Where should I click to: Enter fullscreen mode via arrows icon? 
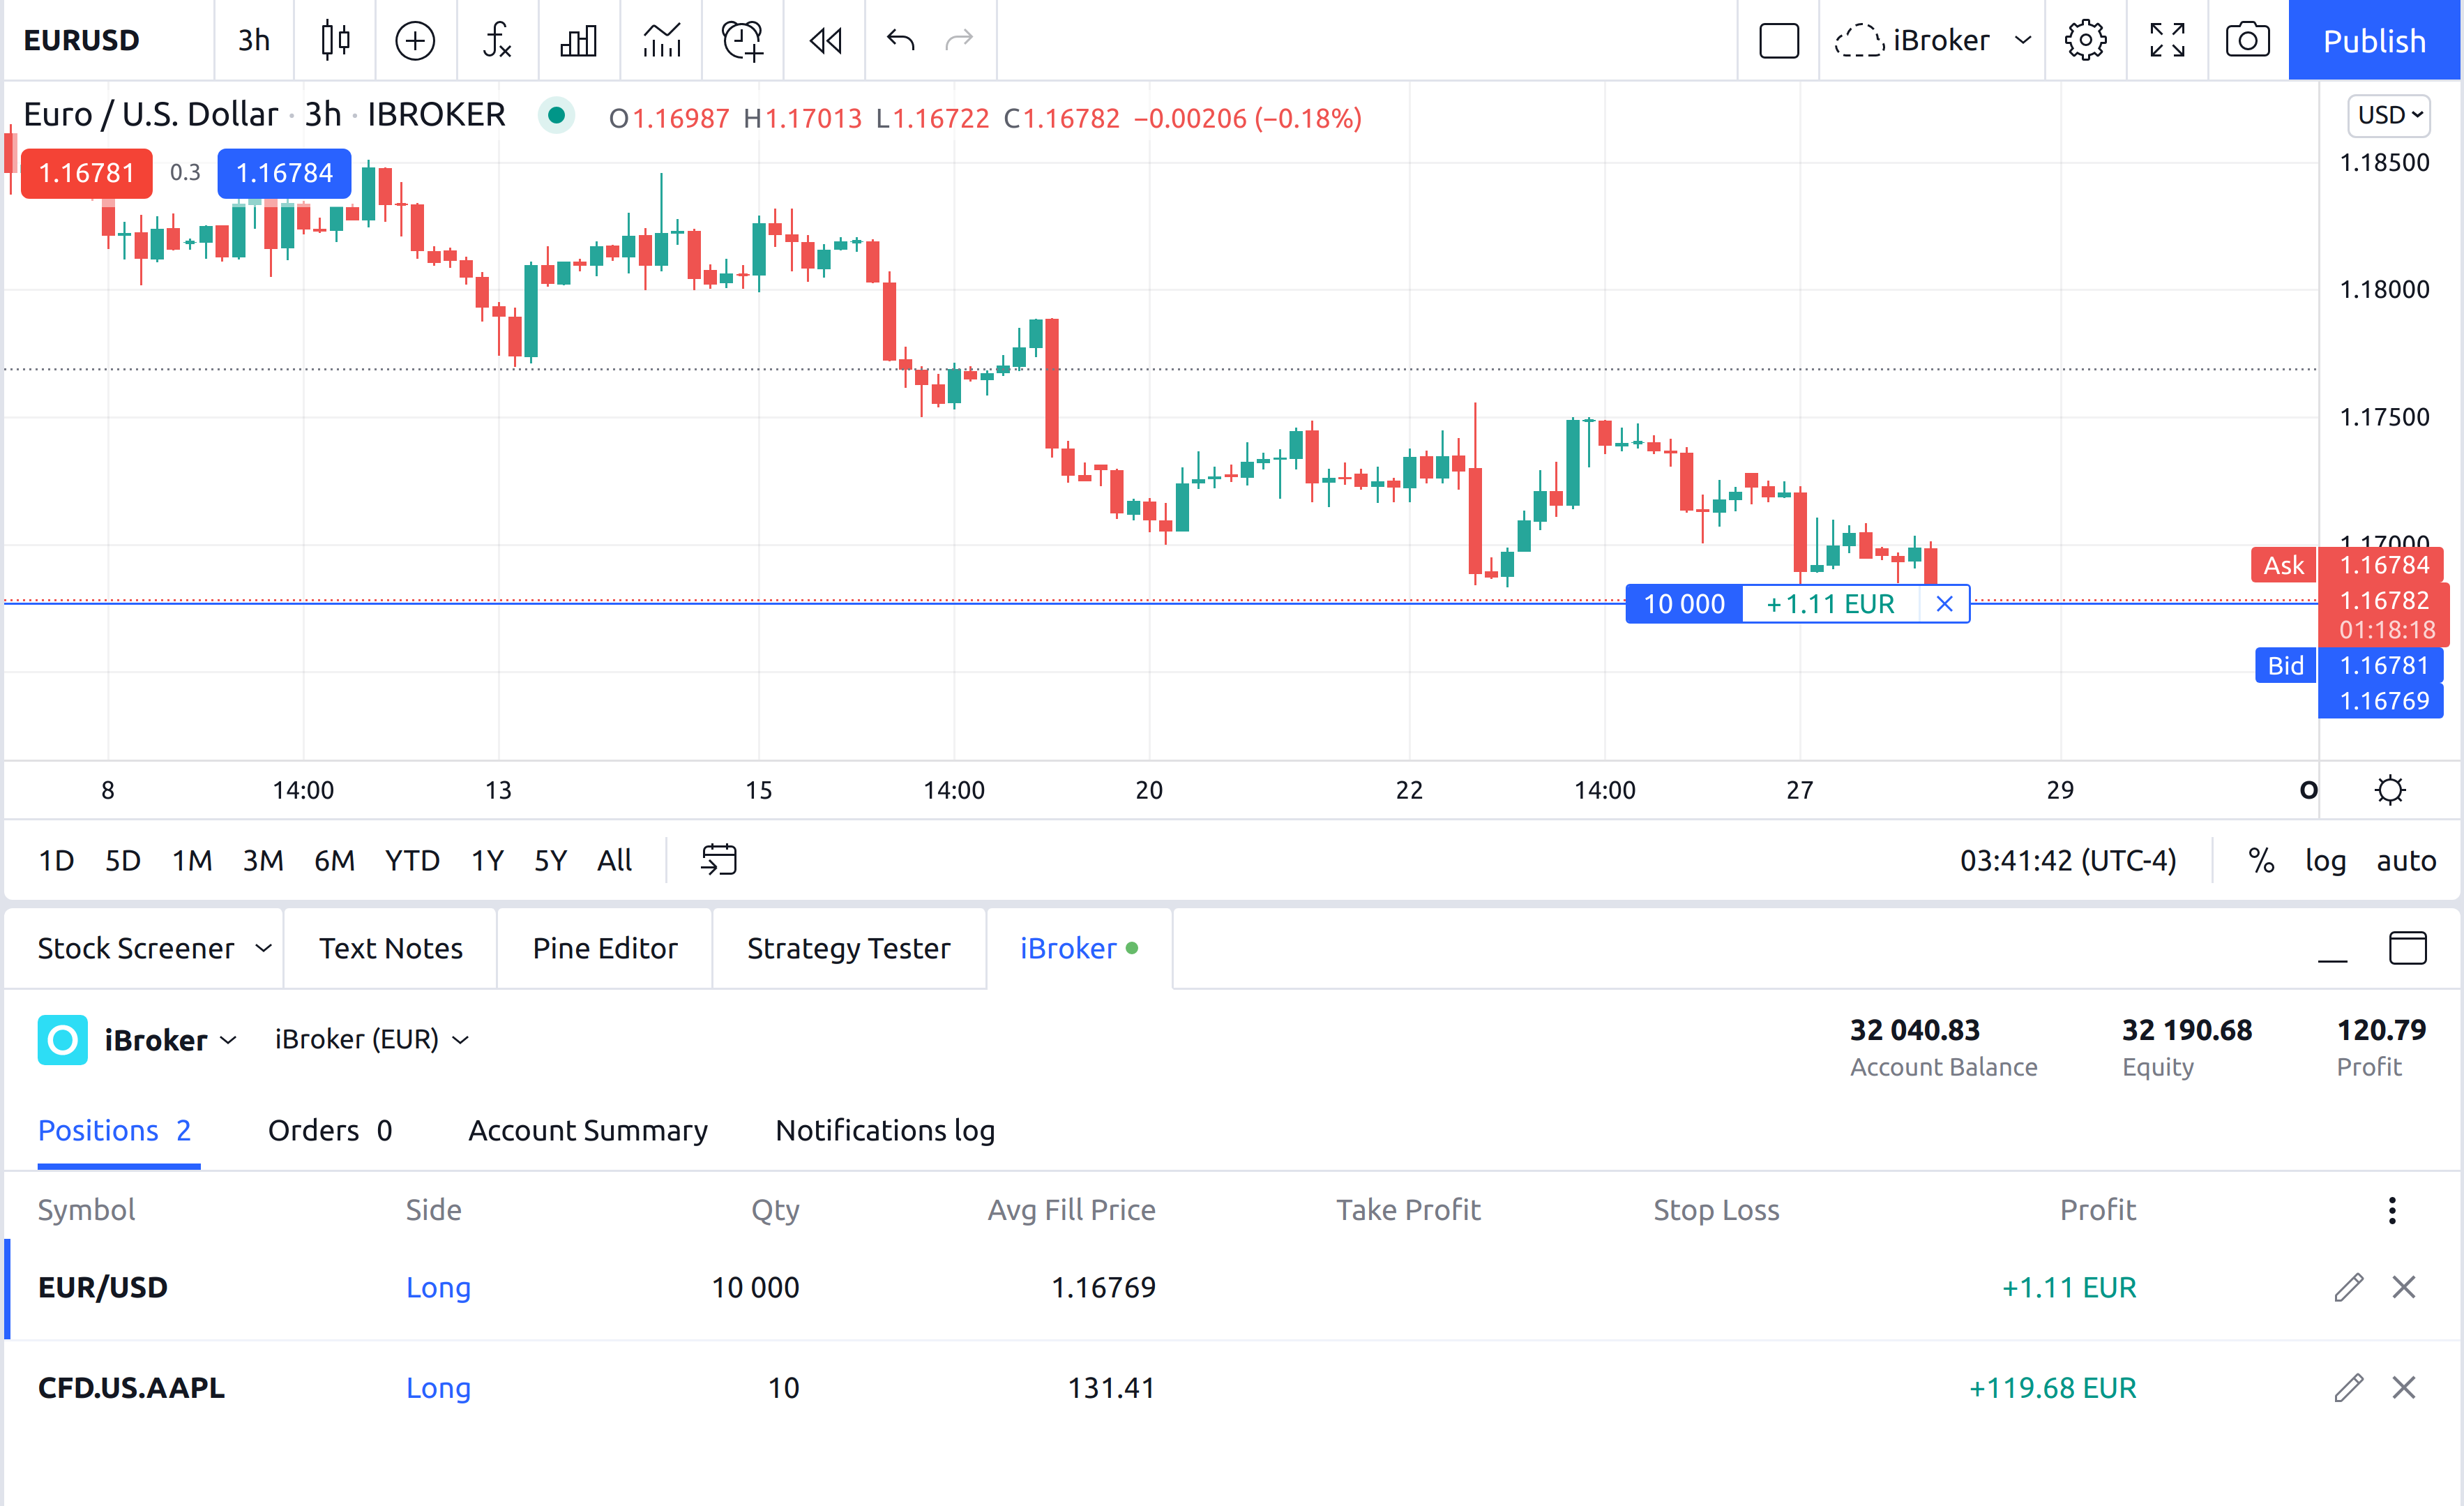pyautogui.click(x=2167, y=40)
